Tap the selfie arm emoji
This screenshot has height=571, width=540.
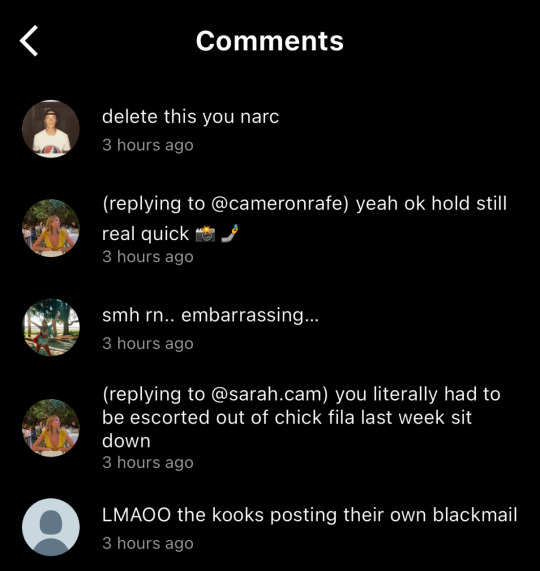pos(230,233)
